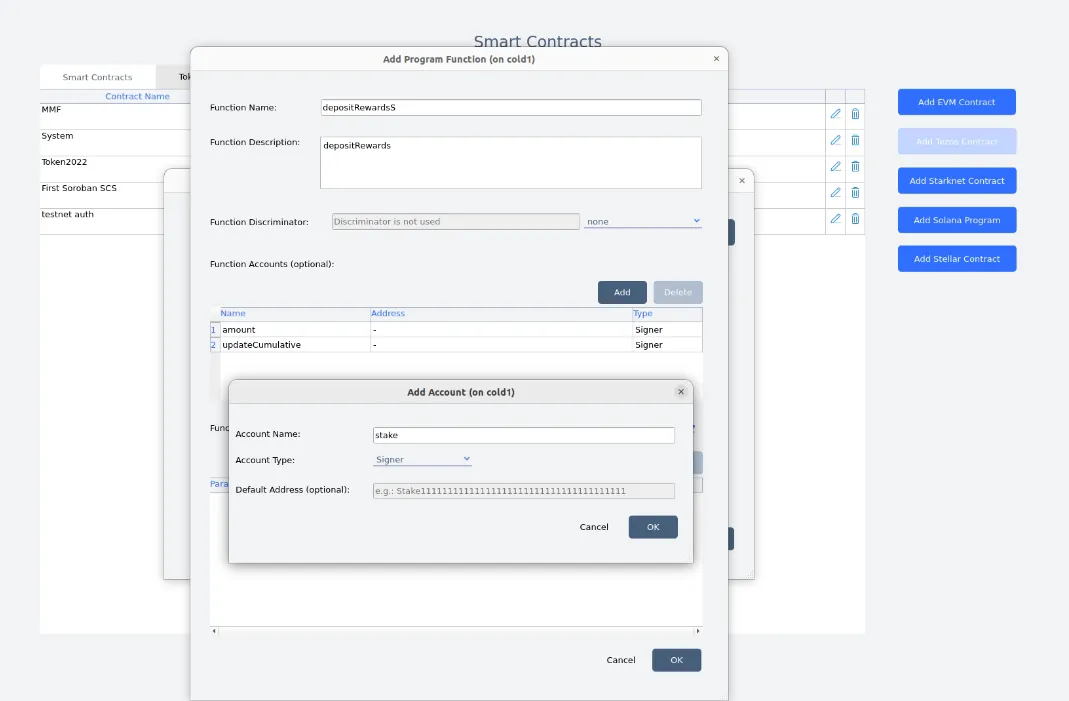Click the Default Address input field
This screenshot has width=1069, height=701.
pos(524,491)
